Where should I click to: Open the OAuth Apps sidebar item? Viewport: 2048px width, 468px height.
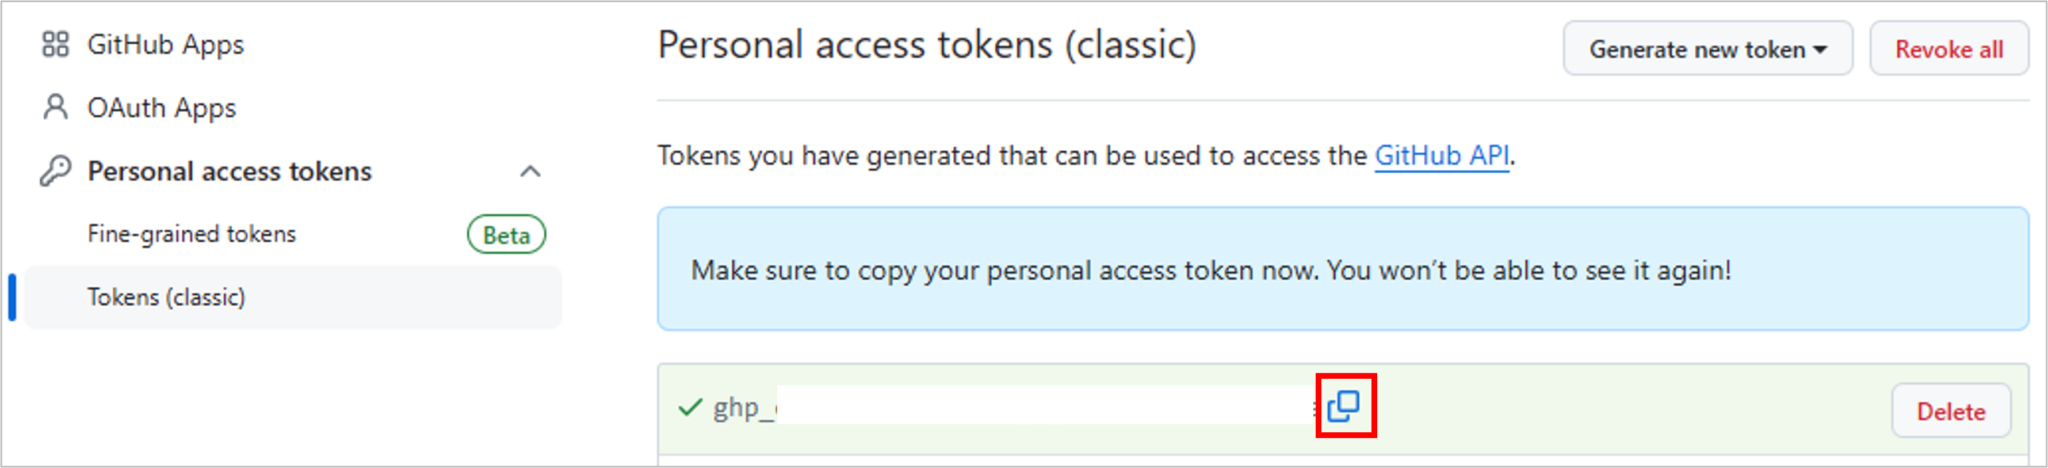[161, 108]
